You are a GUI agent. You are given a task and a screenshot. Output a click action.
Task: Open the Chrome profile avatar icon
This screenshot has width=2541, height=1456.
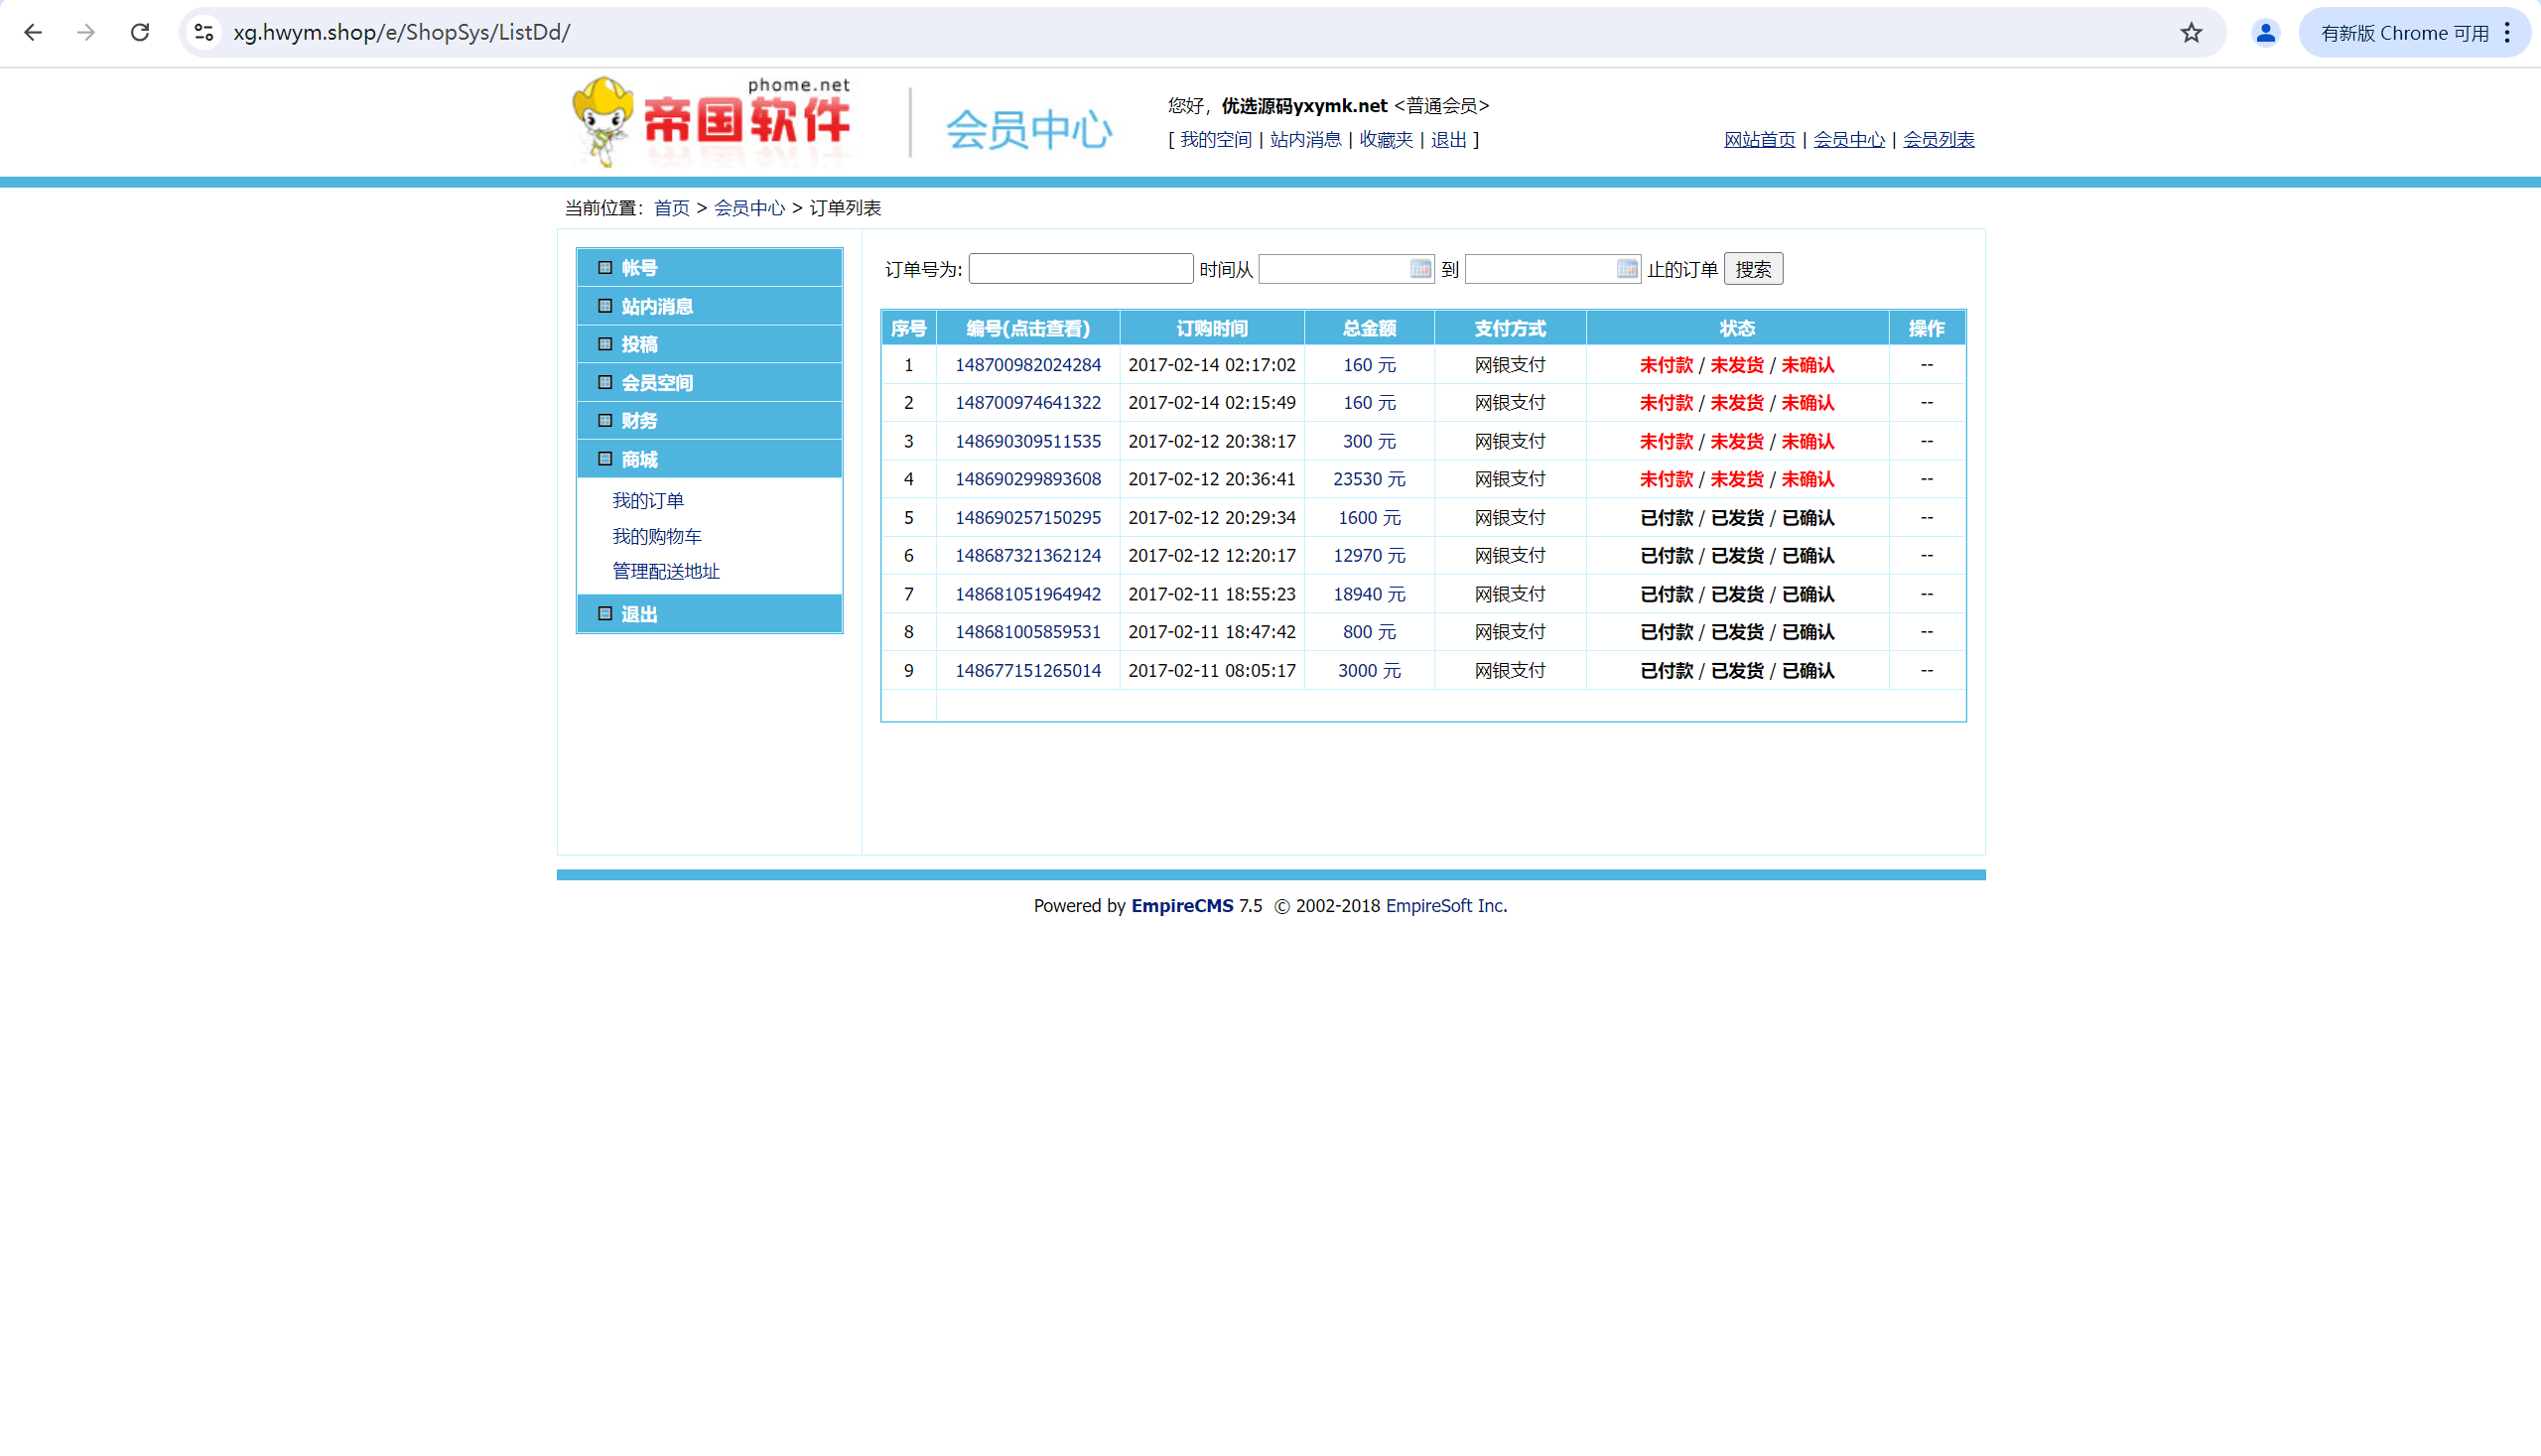click(x=2265, y=32)
